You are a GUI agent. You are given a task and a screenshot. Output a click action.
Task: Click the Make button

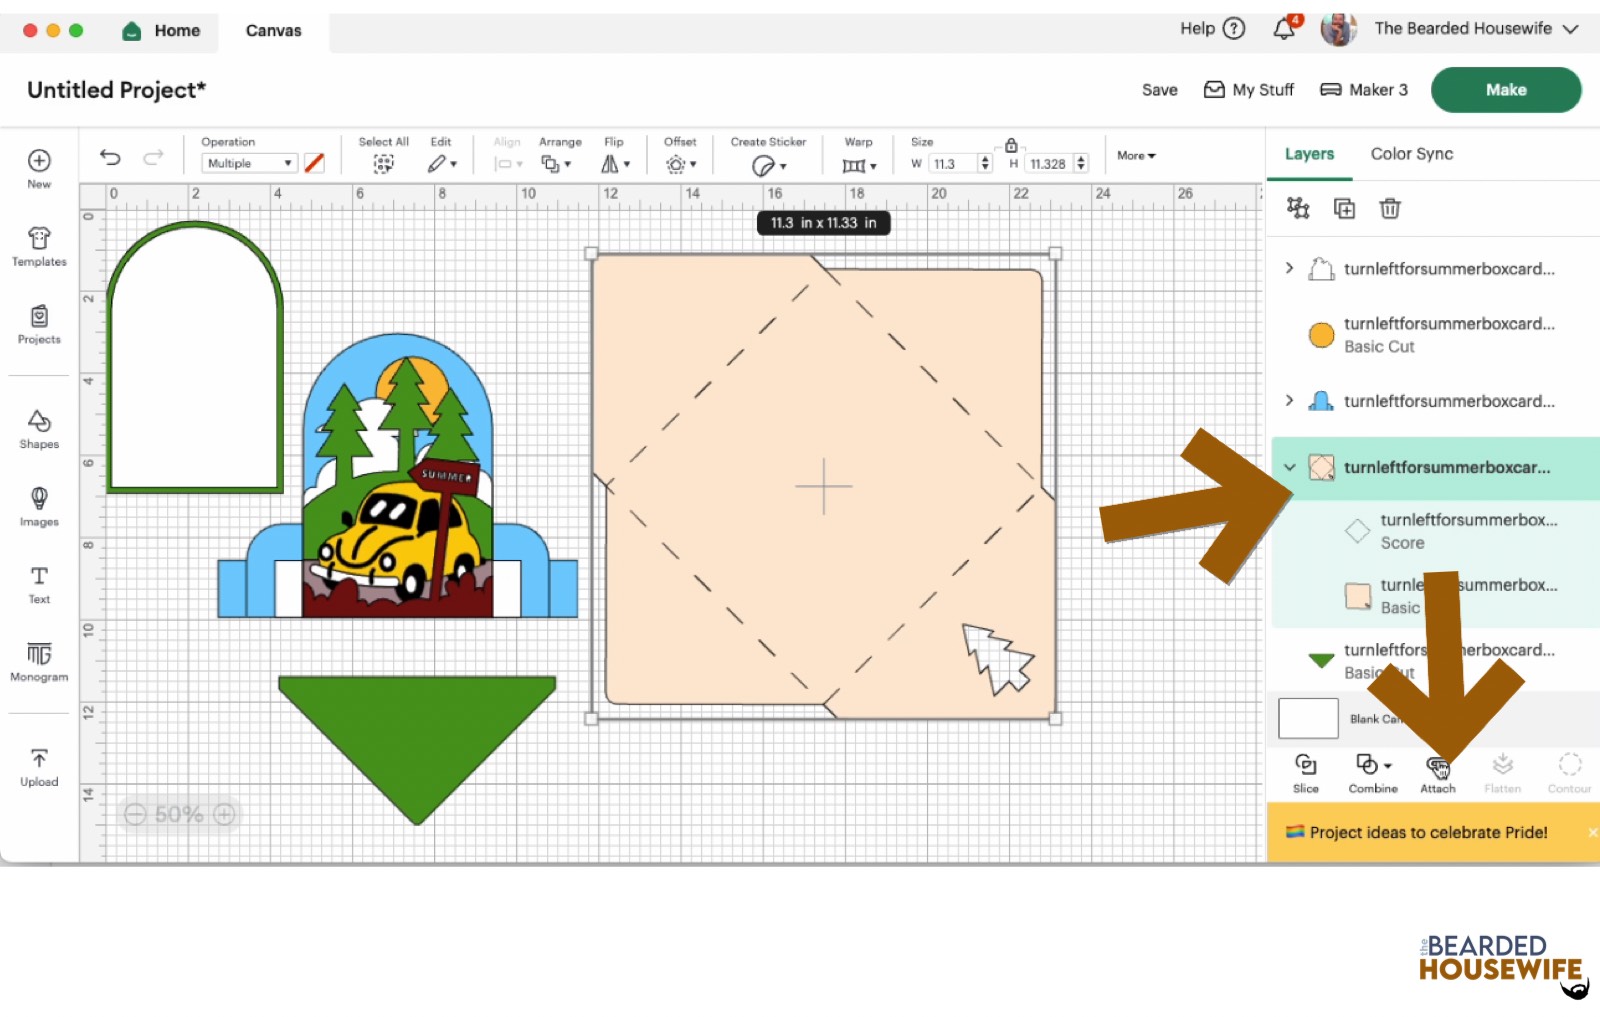pyautogui.click(x=1506, y=90)
